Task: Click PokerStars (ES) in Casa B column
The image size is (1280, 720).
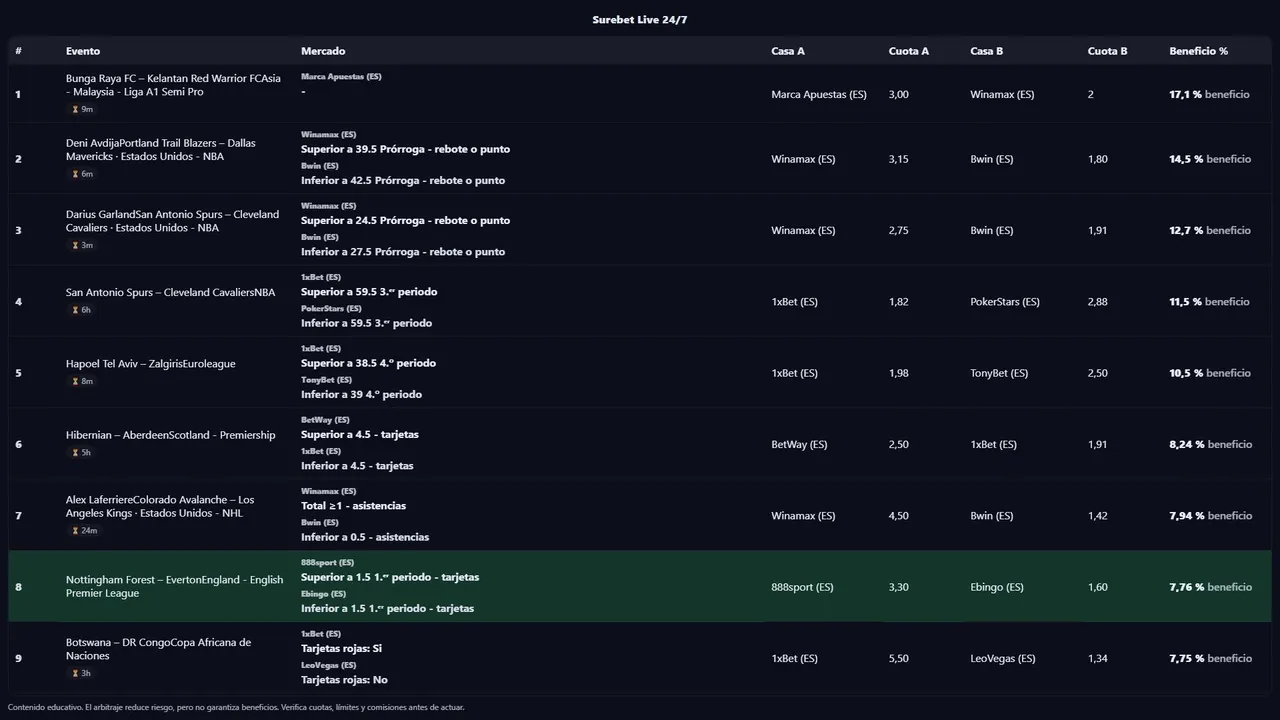Action: [1004, 302]
